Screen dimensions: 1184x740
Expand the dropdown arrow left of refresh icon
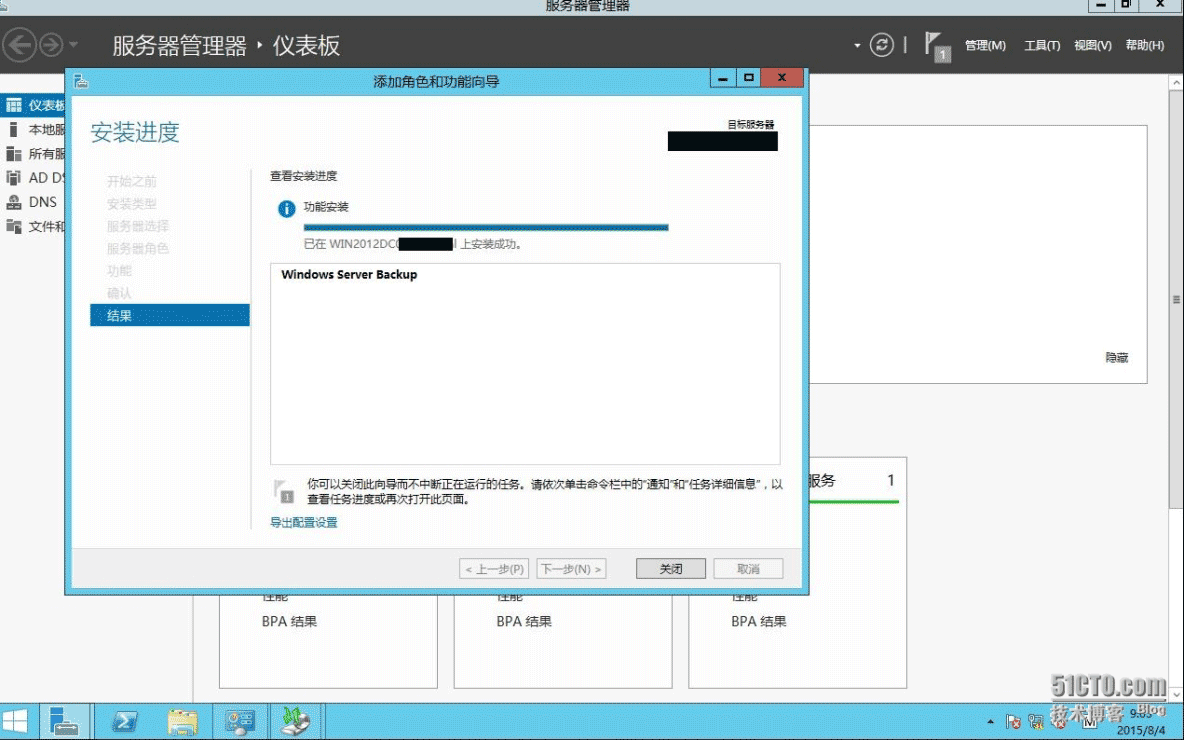pyautogui.click(x=857, y=45)
